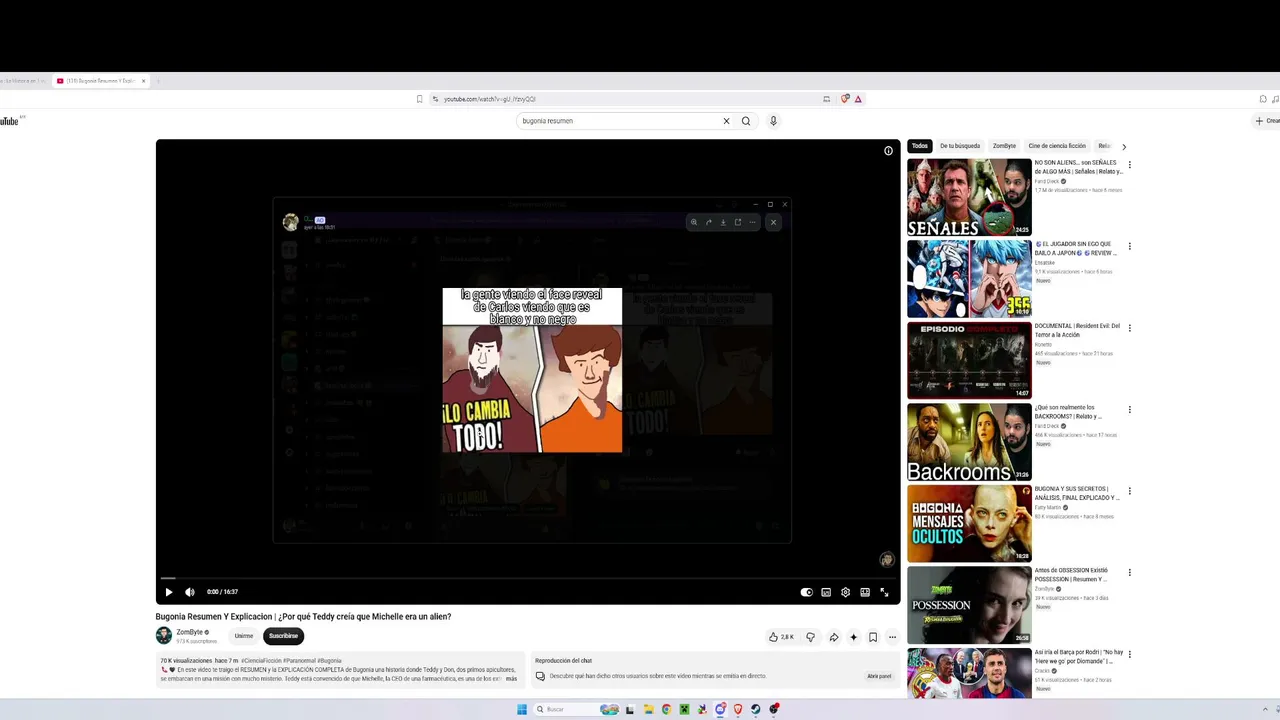
Task: Open options for the Barça por Rodri video
Action: click(x=1130, y=654)
